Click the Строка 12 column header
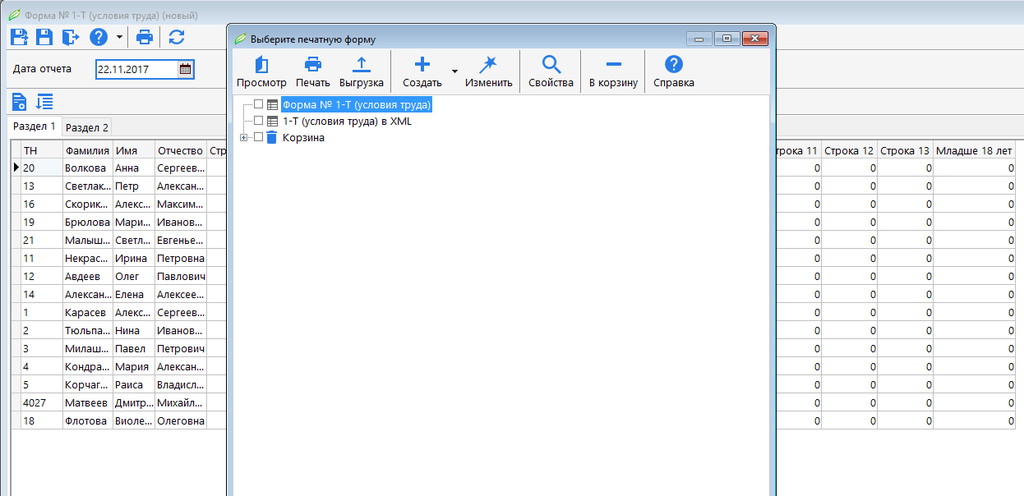 (849, 151)
